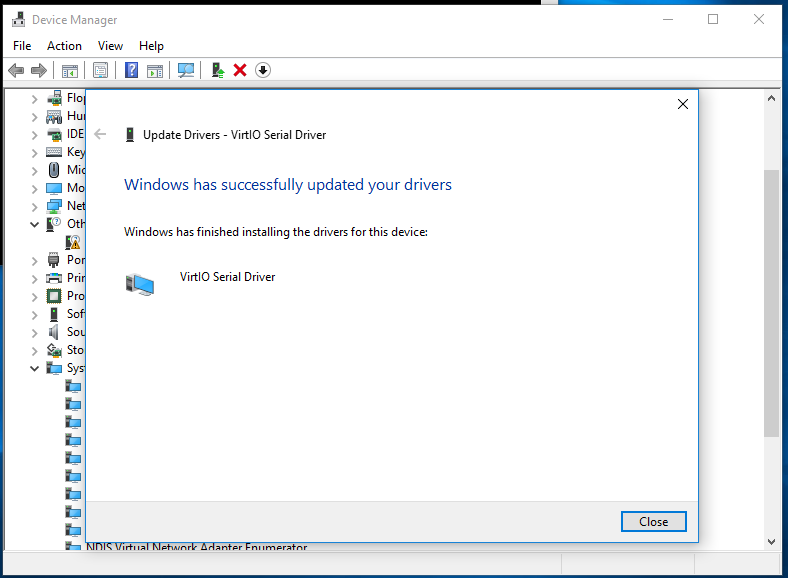Close the Update Drivers dialog with X

coord(682,104)
